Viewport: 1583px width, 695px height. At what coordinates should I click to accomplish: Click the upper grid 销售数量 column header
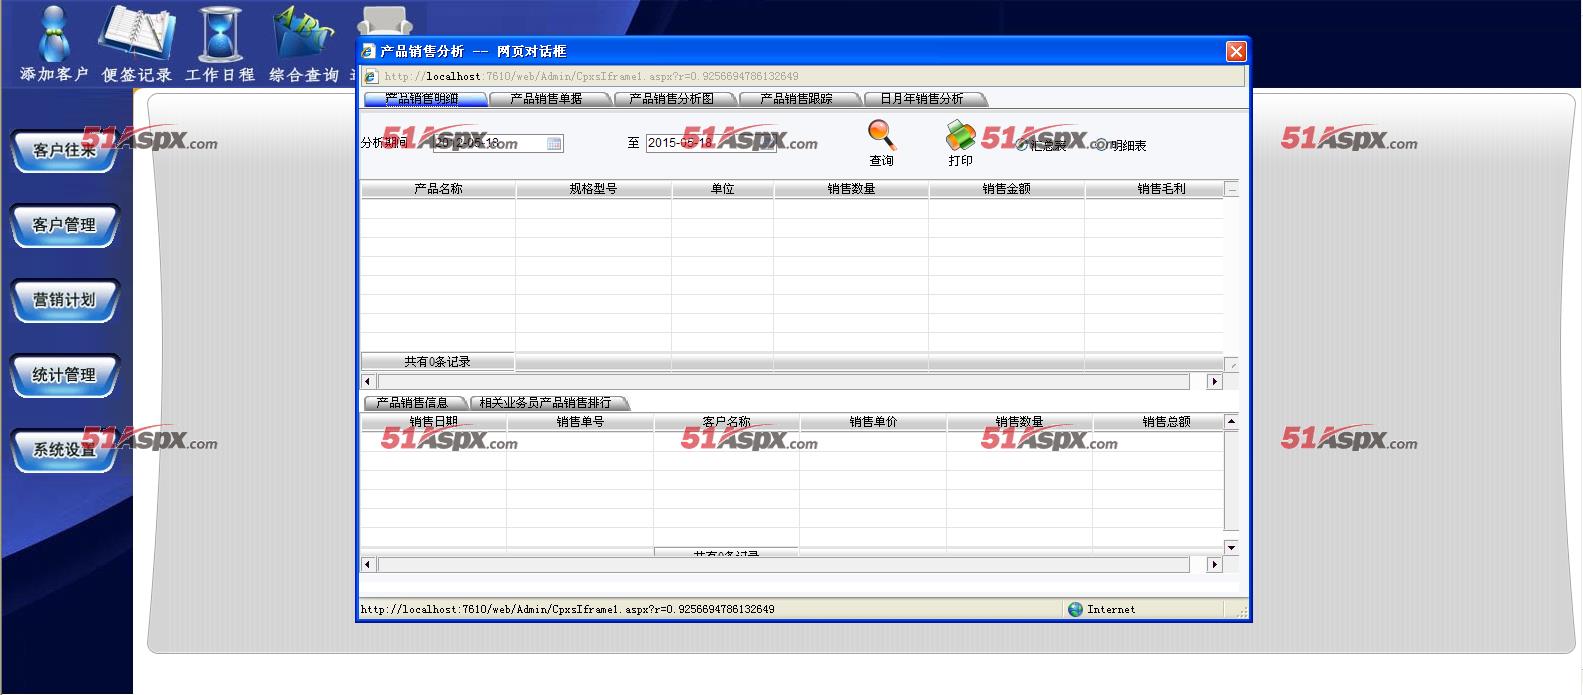tap(851, 189)
